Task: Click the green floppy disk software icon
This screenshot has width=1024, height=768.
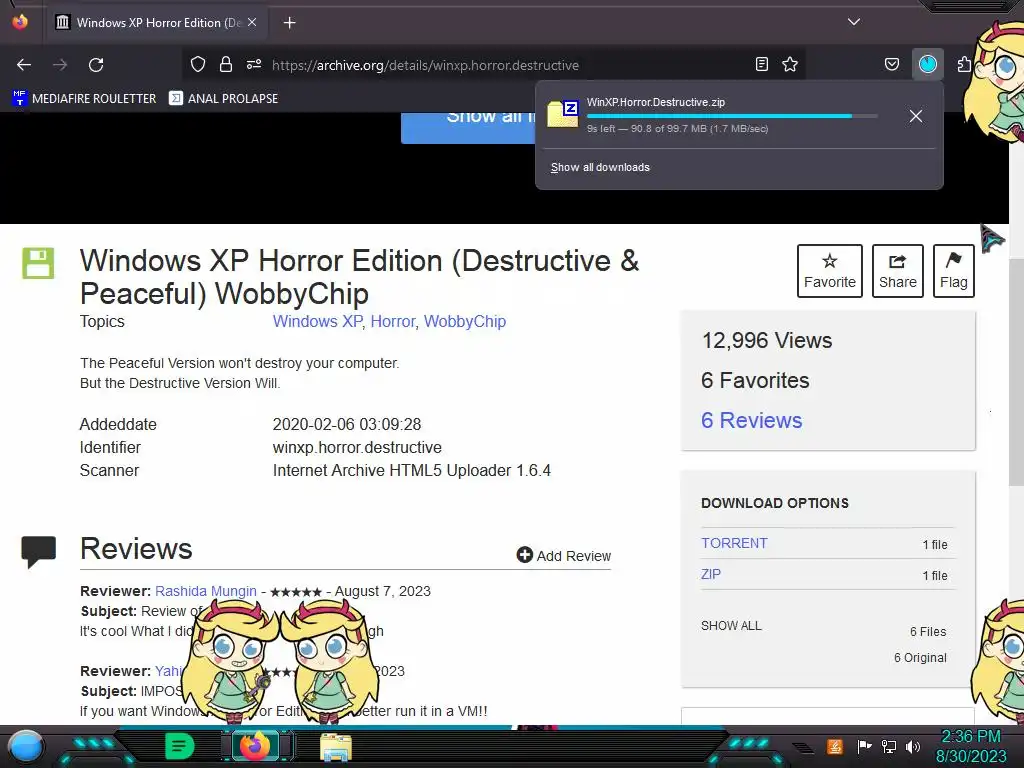Action: 39,263
